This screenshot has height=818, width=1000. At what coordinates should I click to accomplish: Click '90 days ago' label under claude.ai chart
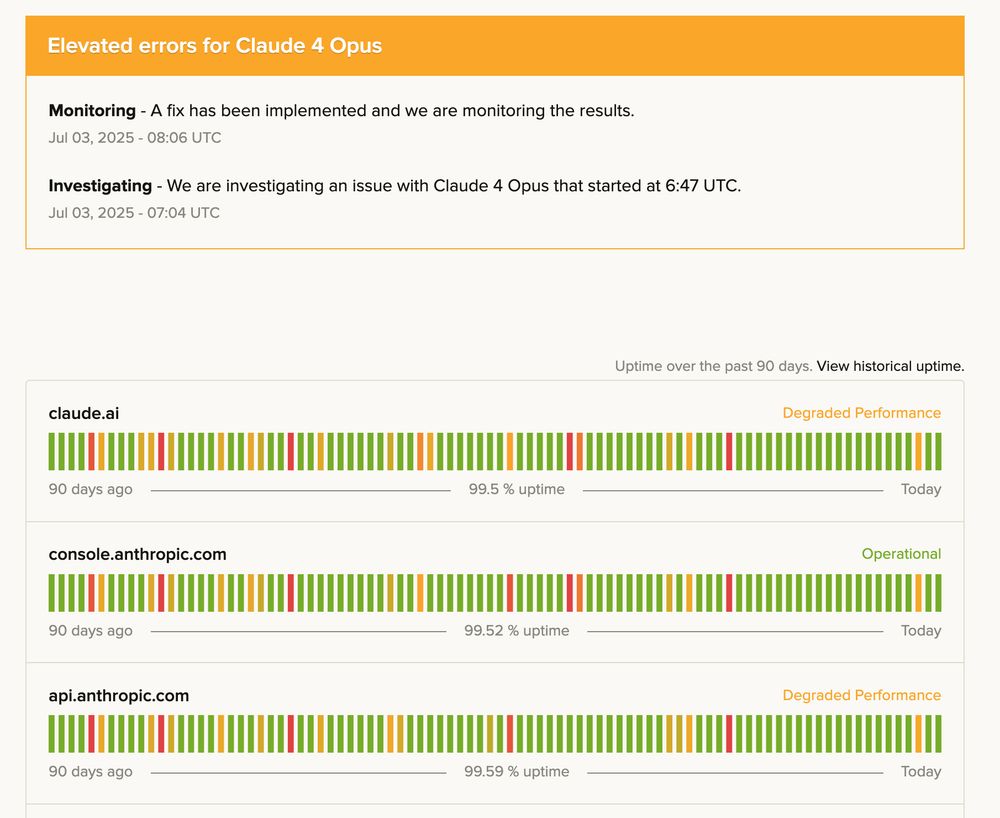(91, 490)
